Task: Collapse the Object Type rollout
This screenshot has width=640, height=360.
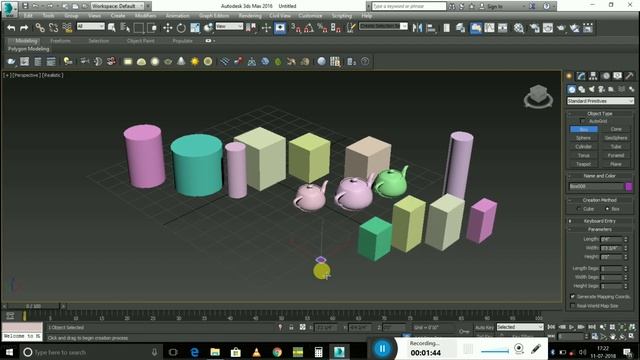Action: click(x=599, y=113)
